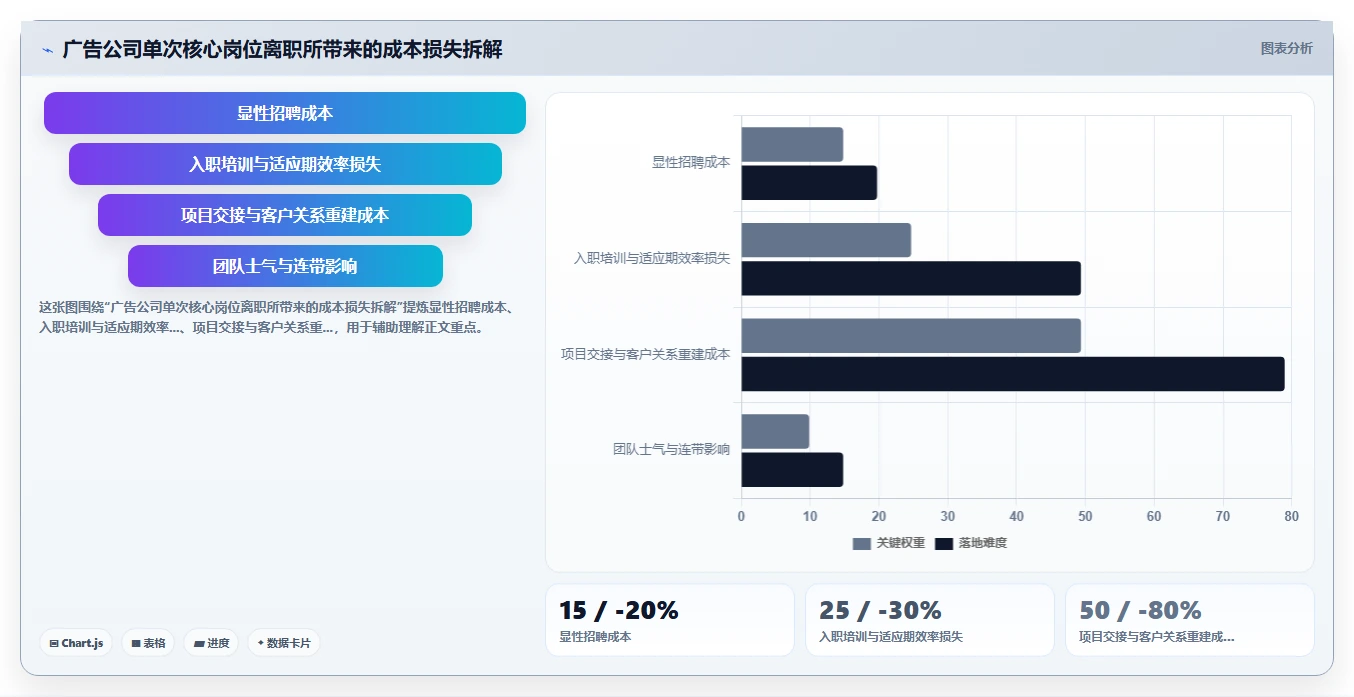The image size is (1354, 697).
Task: Click the 关键权重 bar for 团队士气与连带影响
Action: (775, 431)
